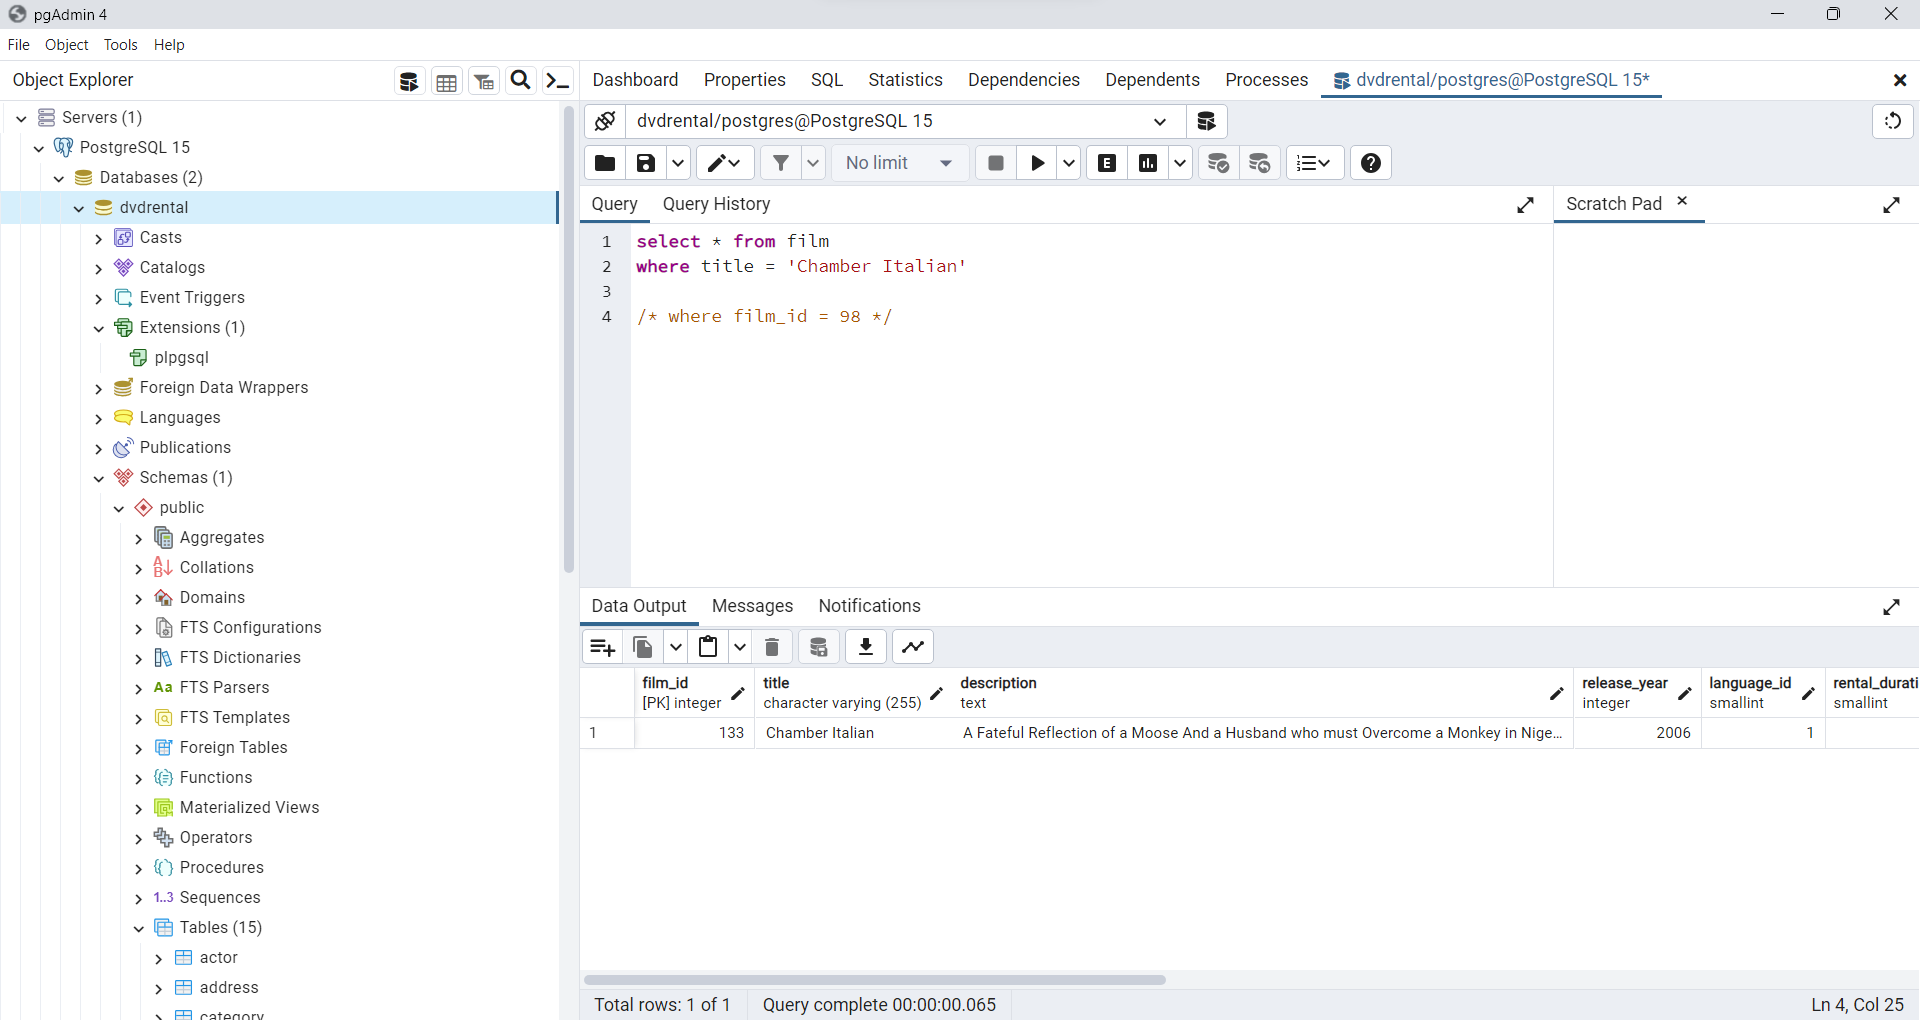Click the Rollback transaction icon
Viewport: 1920px width, 1020px height.
coord(1260,163)
